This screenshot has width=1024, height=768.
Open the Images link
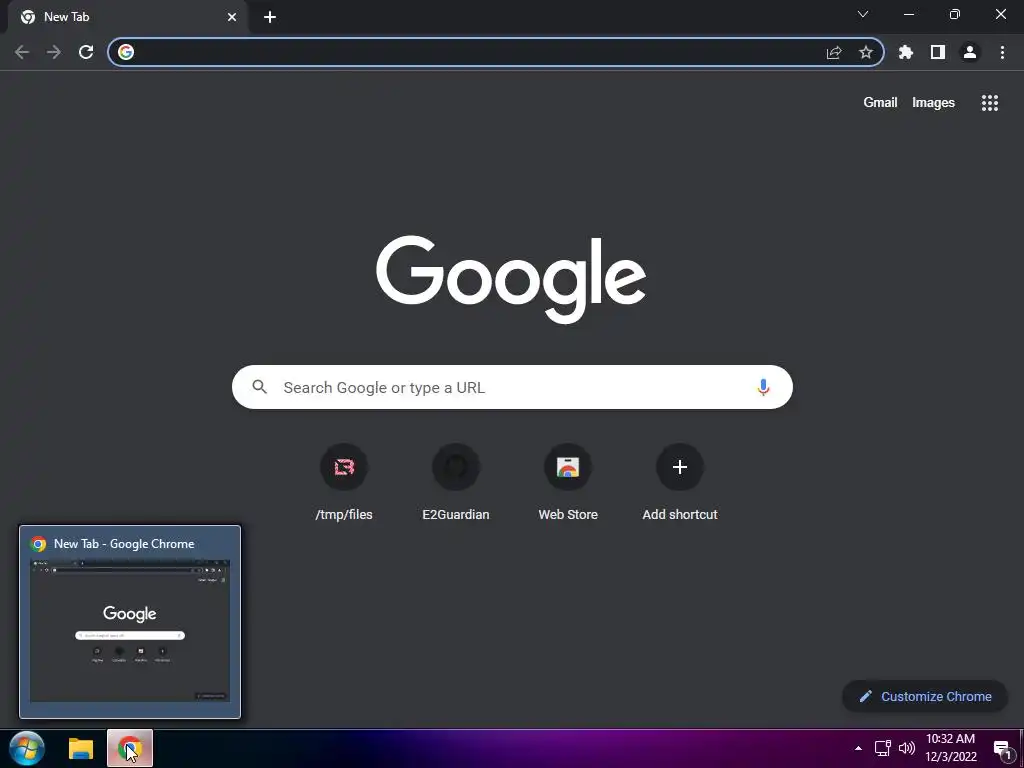click(x=933, y=103)
